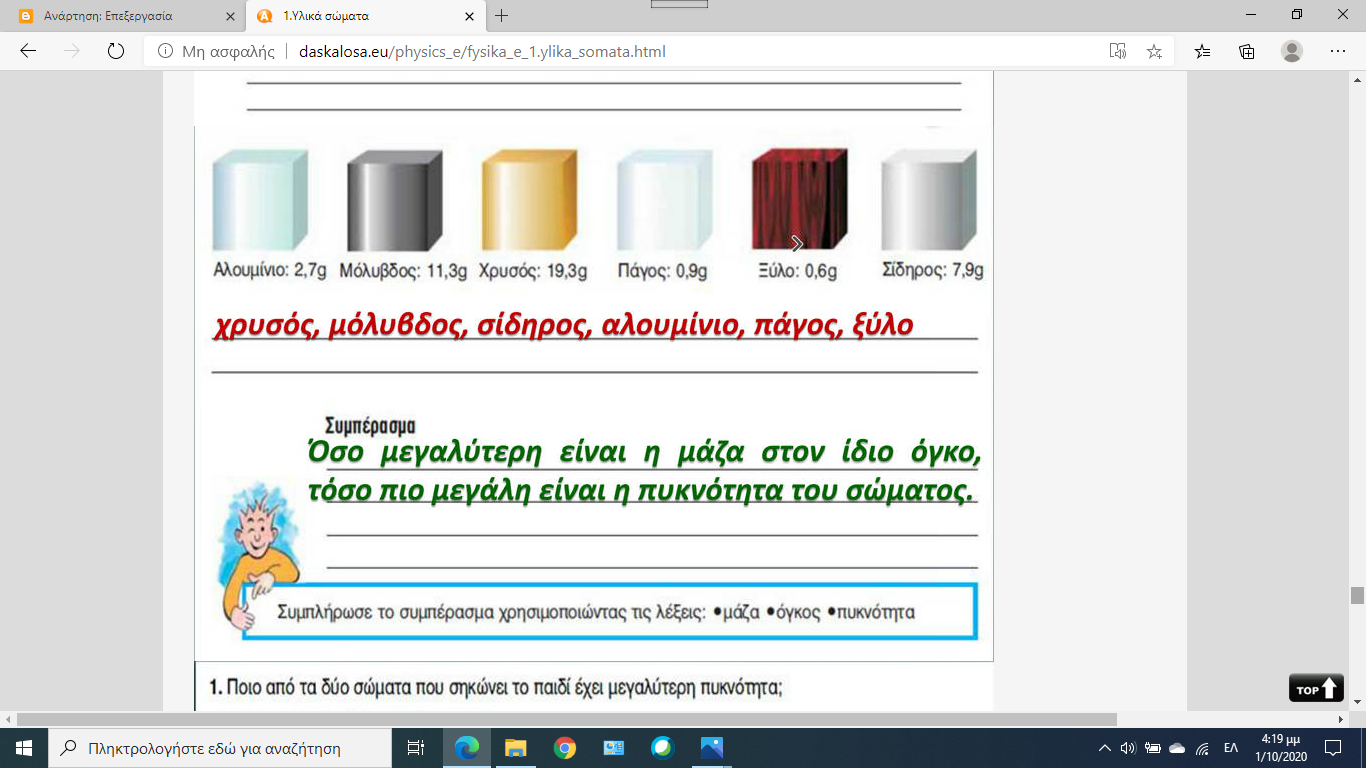The height and width of the screenshot is (768, 1366).
Task: Click the 'Αλουμίνιο: 2,7g' label
Action: [270, 271]
